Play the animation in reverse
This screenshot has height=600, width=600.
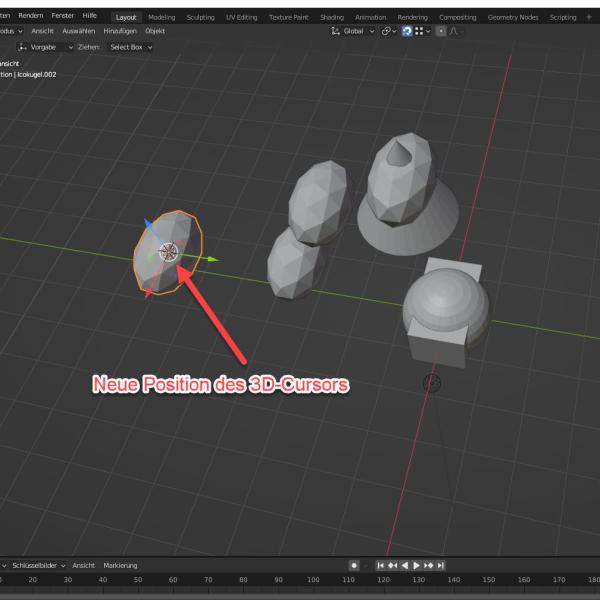click(405, 565)
